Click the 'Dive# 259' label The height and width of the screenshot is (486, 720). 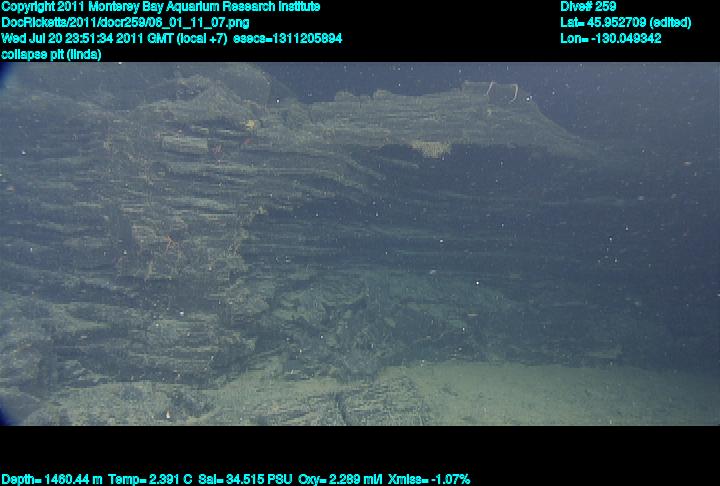tap(588, 7)
